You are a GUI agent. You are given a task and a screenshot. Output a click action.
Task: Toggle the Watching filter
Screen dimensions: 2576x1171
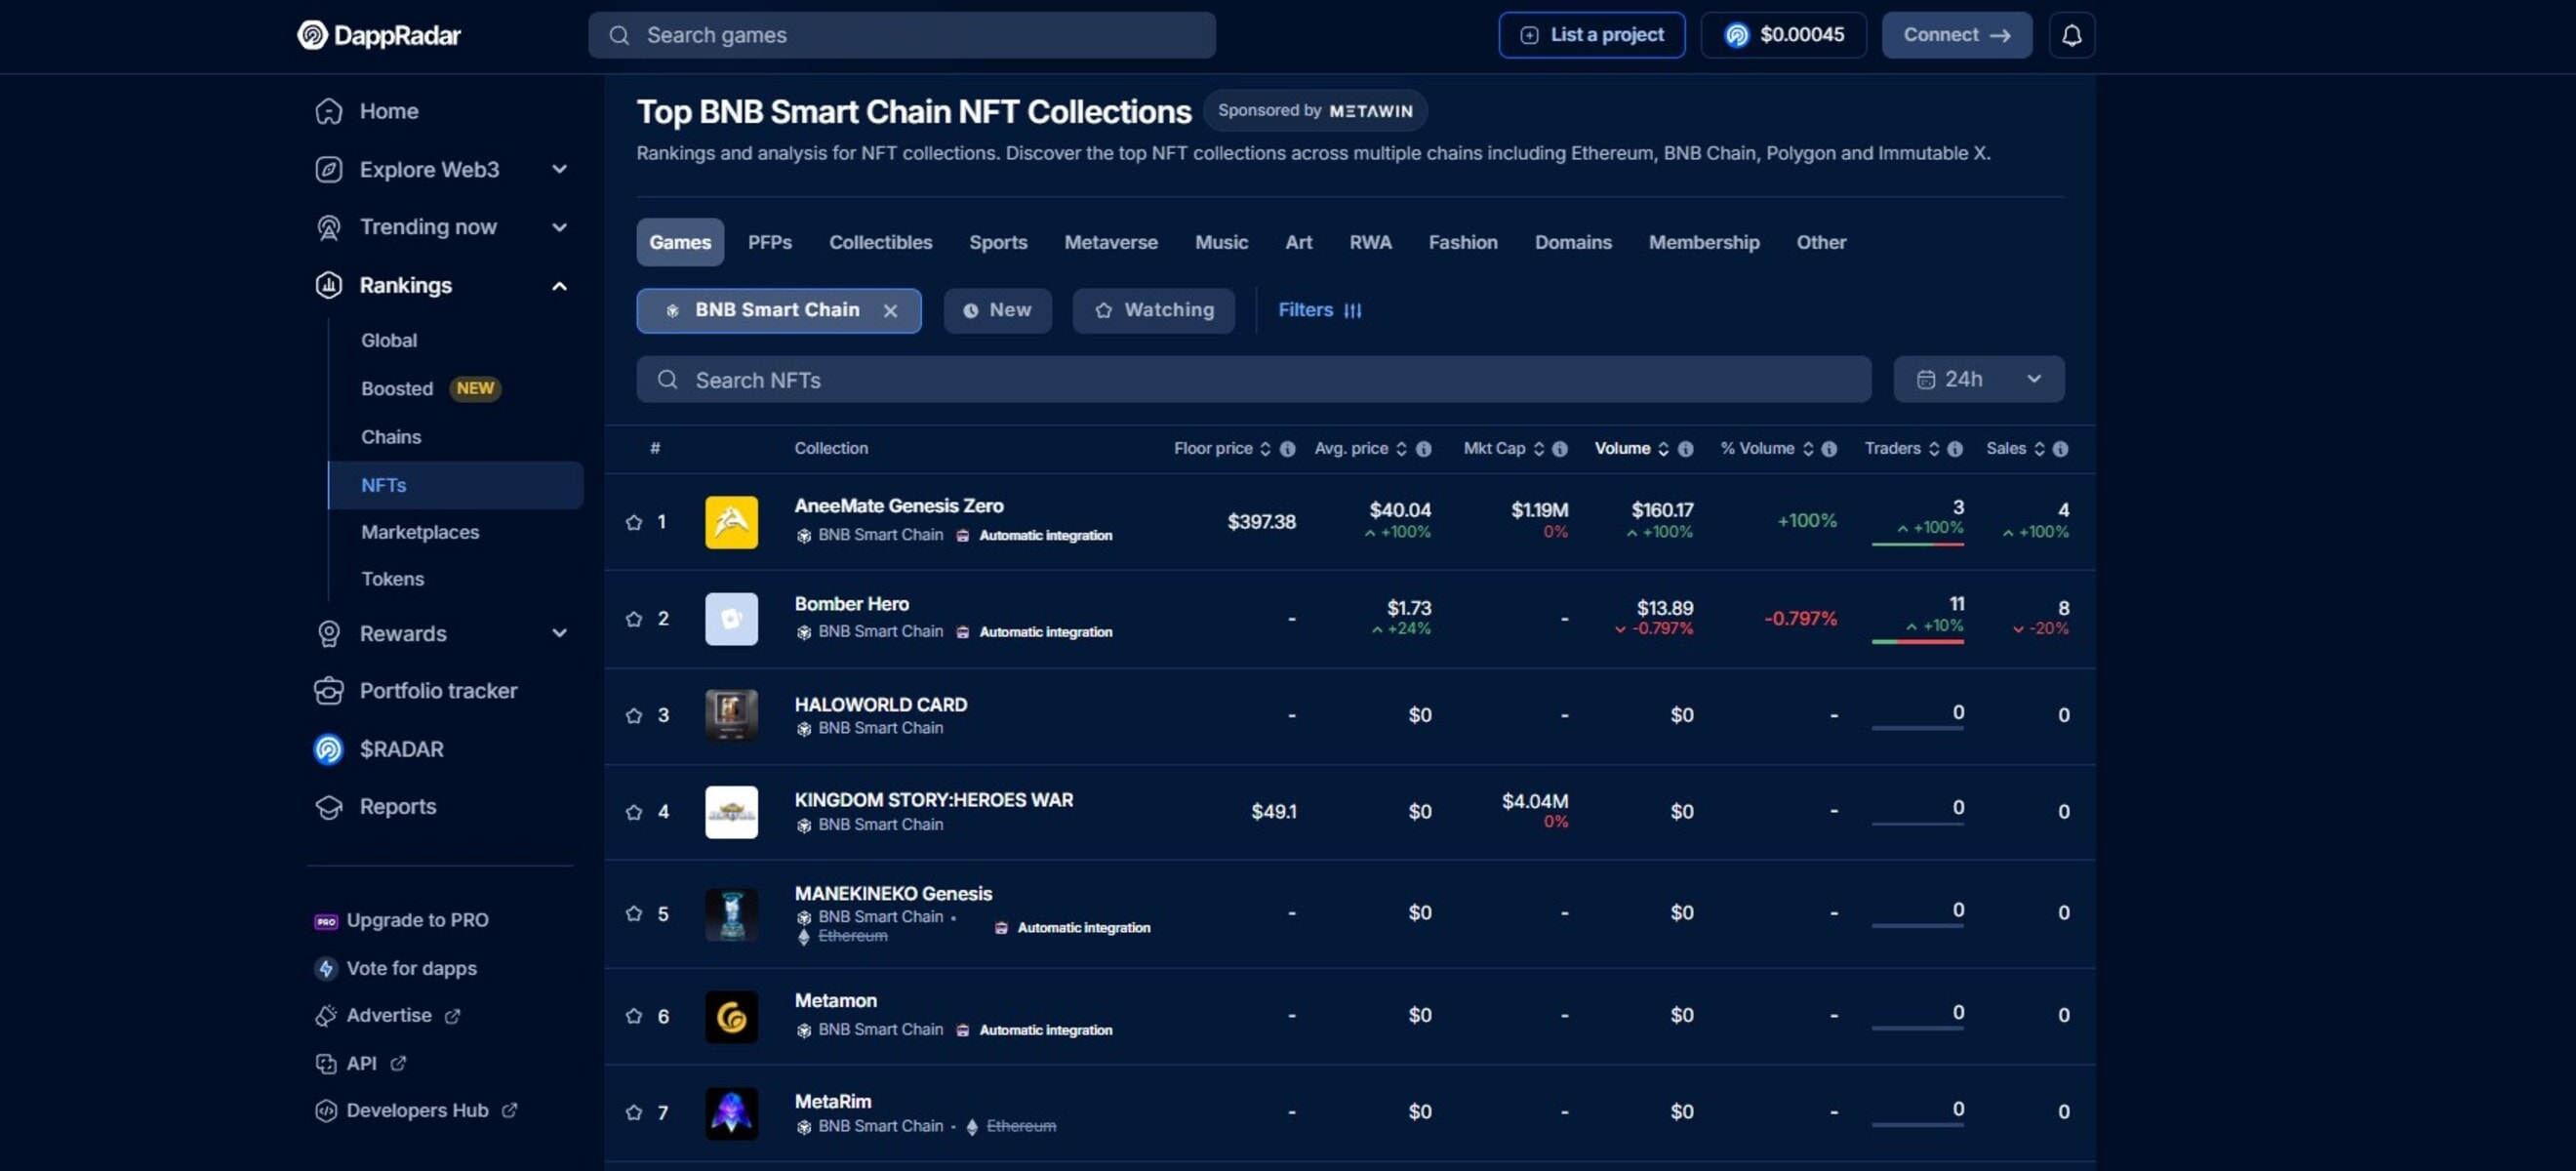[x=1153, y=310]
